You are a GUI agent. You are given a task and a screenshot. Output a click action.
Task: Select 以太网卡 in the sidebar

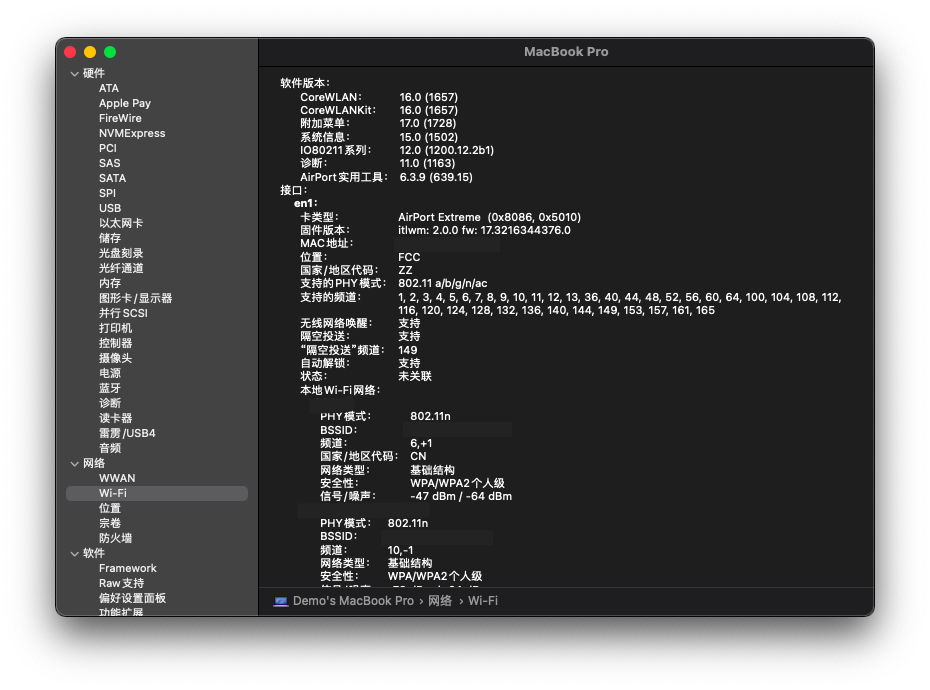(x=120, y=223)
